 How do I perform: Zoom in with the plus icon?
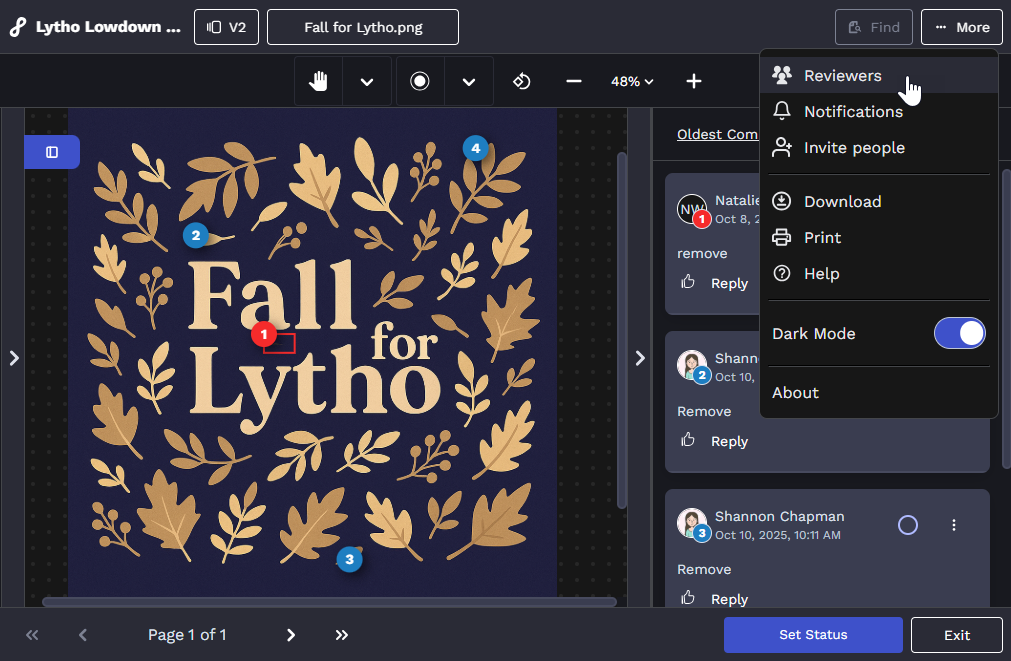tap(694, 81)
